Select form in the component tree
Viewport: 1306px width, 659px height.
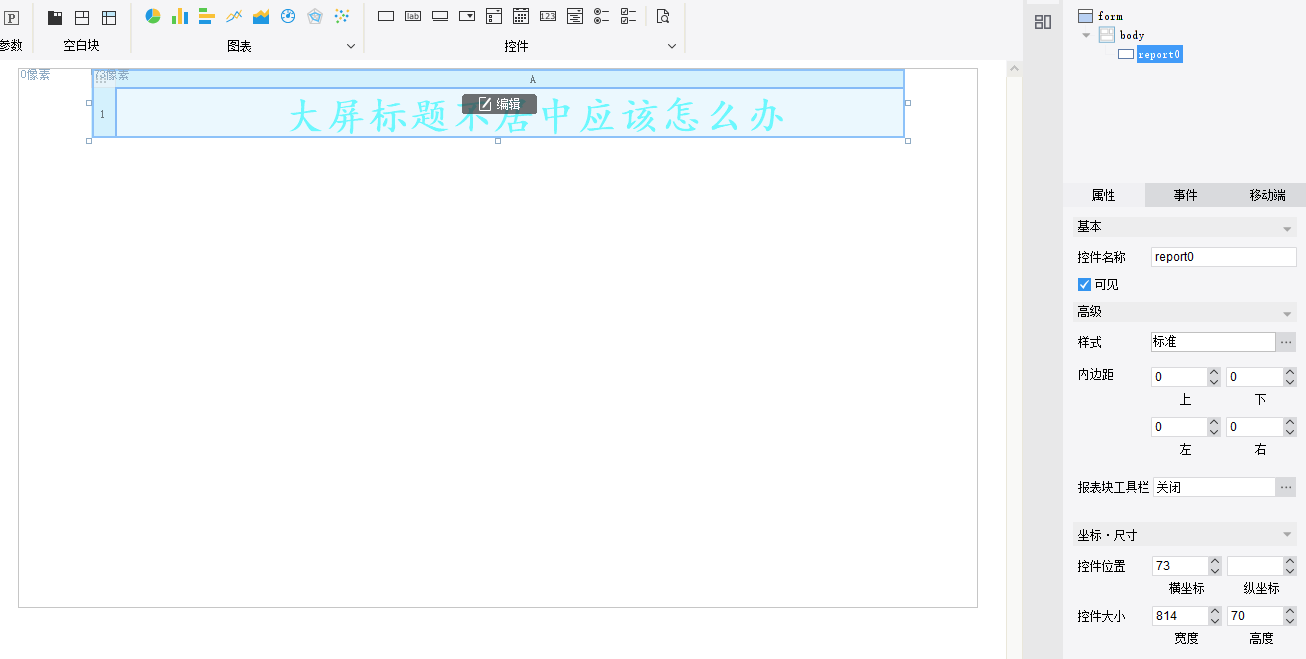[1110, 16]
